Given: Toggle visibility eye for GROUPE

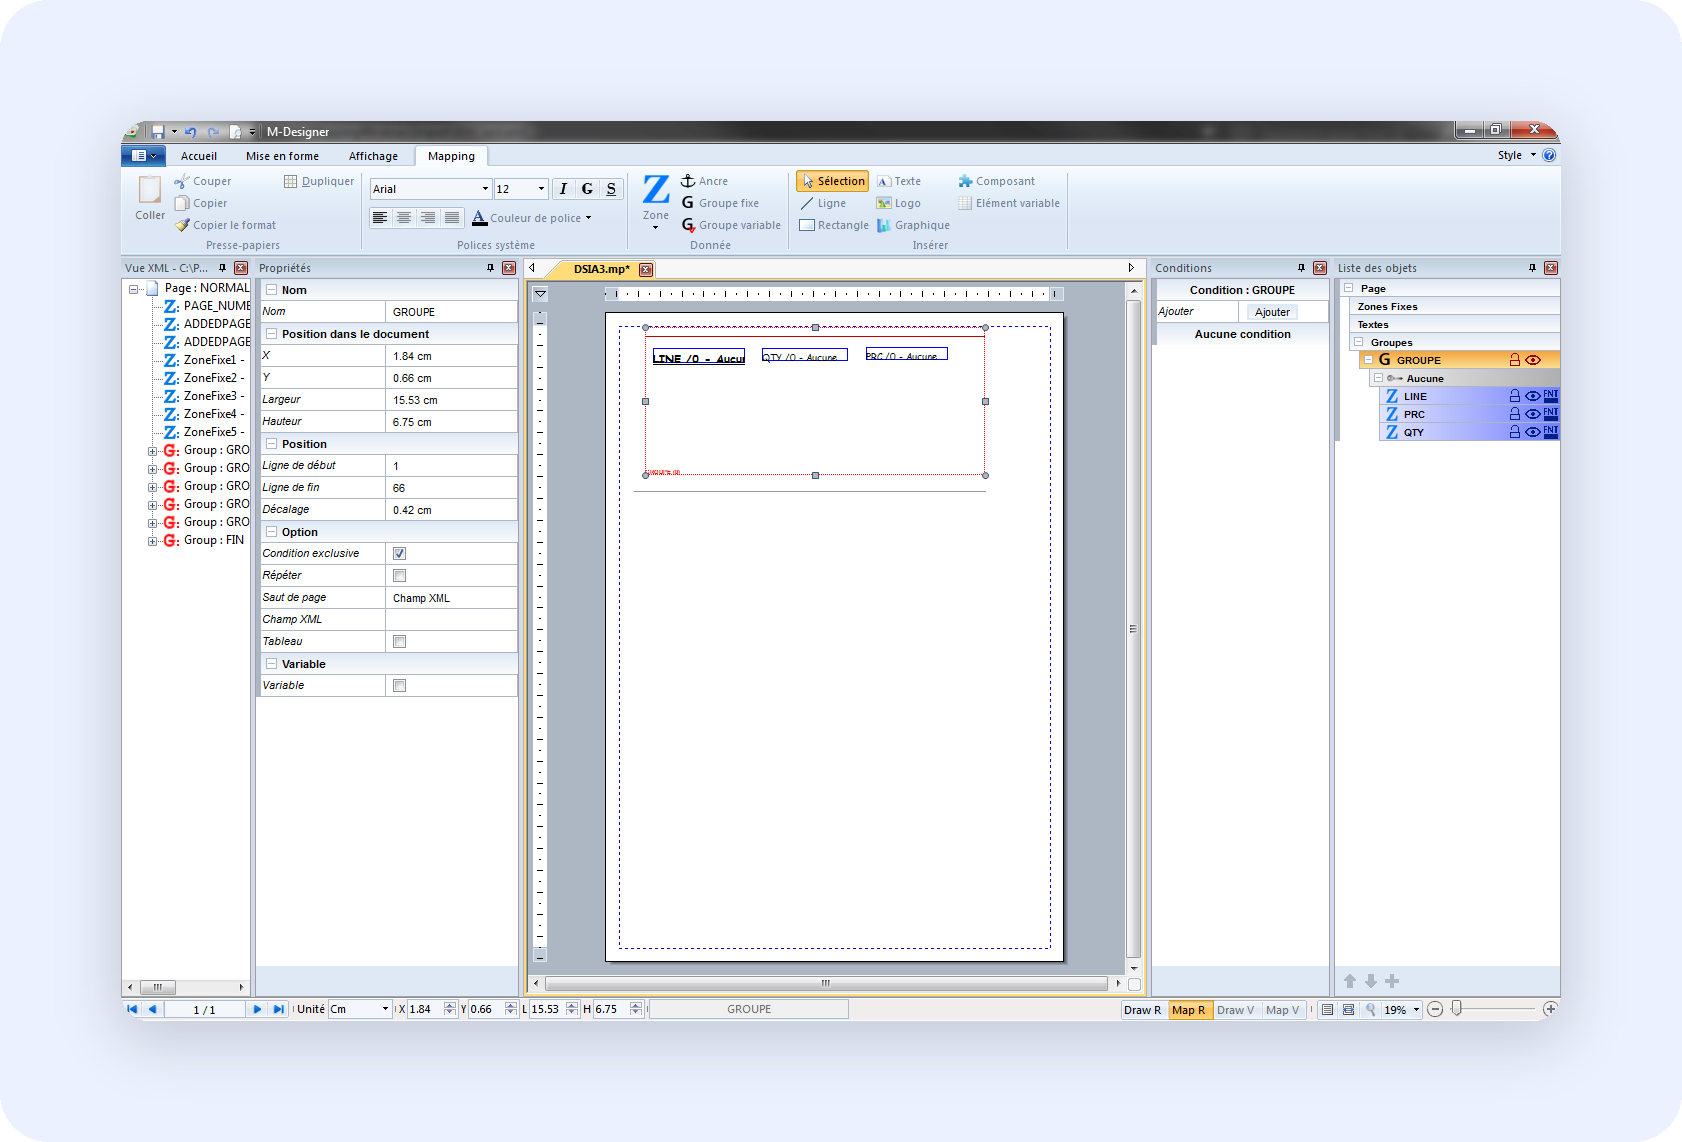Looking at the screenshot, I should coord(1533,360).
